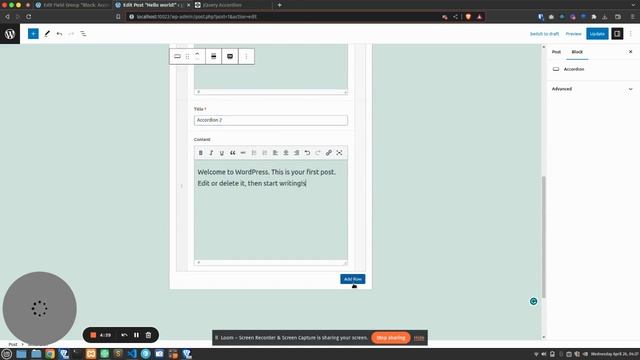Viewport: 640px width, 360px height.
Task: Hide the Loom sharing notification bar
Action: coord(419,338)
